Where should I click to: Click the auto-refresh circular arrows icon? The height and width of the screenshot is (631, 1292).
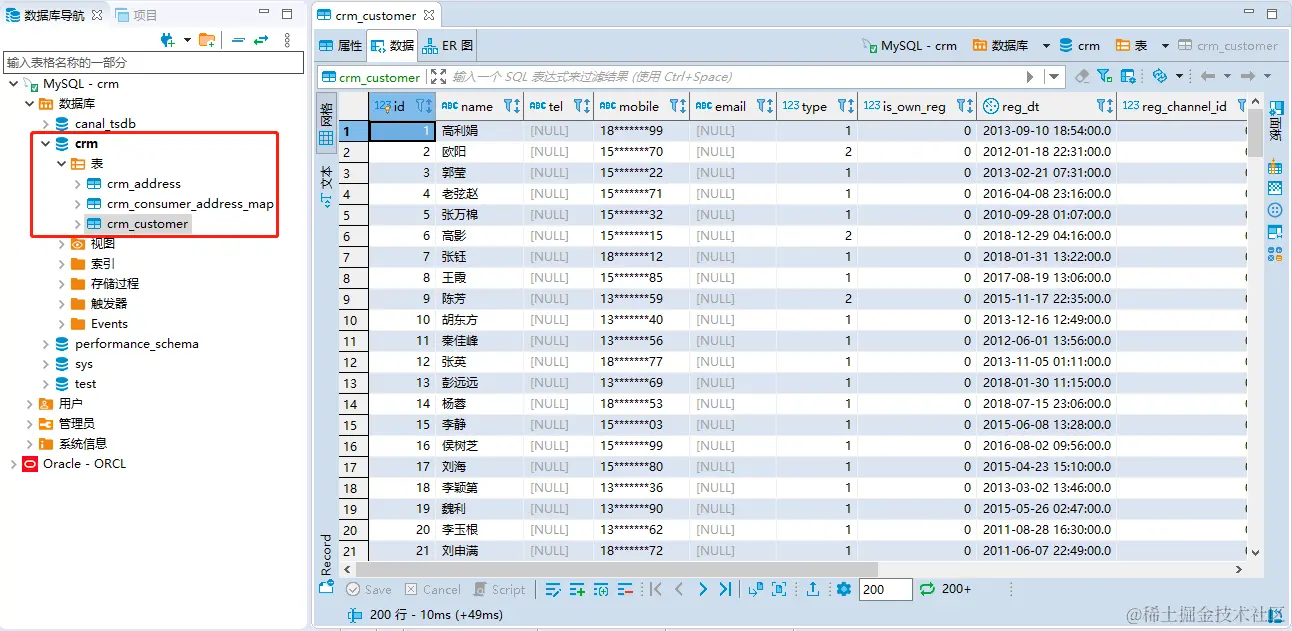pos(1160,76)
